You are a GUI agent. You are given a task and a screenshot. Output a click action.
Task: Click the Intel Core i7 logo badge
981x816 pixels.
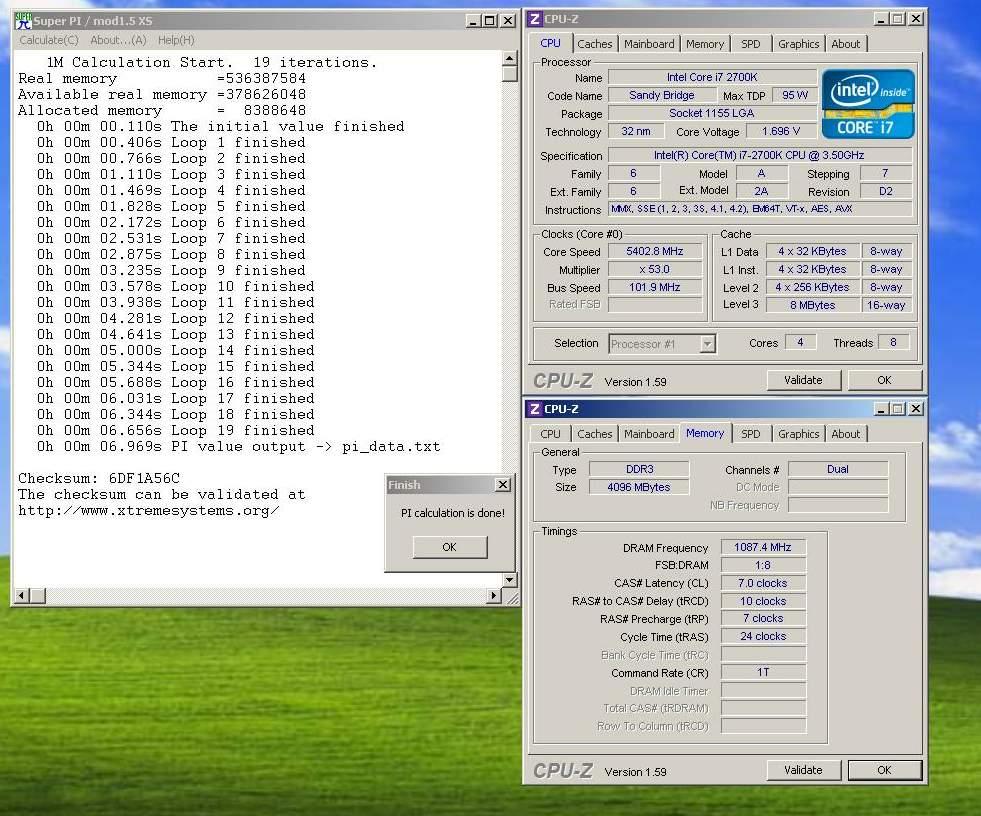[868, 104]
